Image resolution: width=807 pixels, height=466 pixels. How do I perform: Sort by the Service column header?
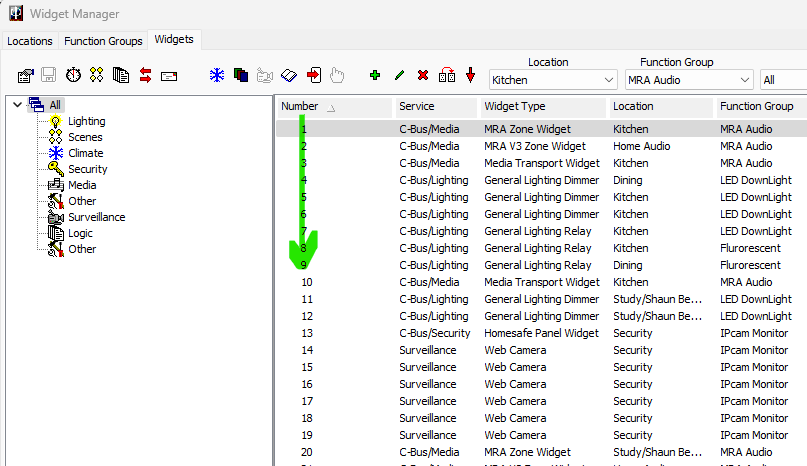click(x=435, y=106)
